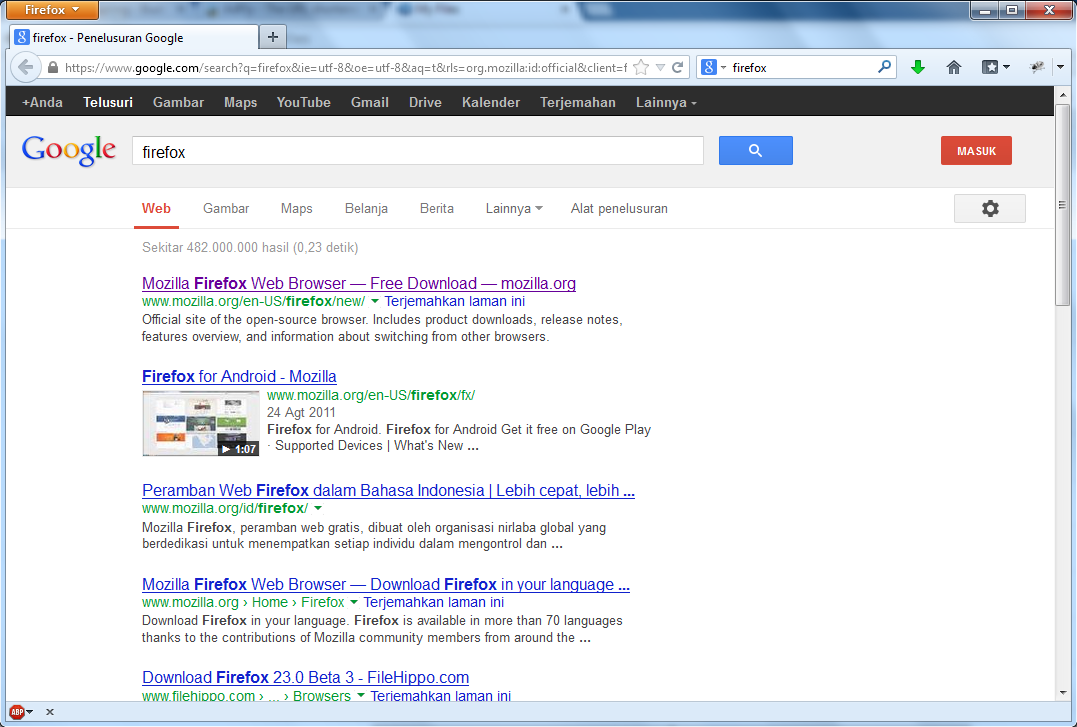Click the Google logo
This screenshot has height=727, width=1077.
tap(69, 150)
